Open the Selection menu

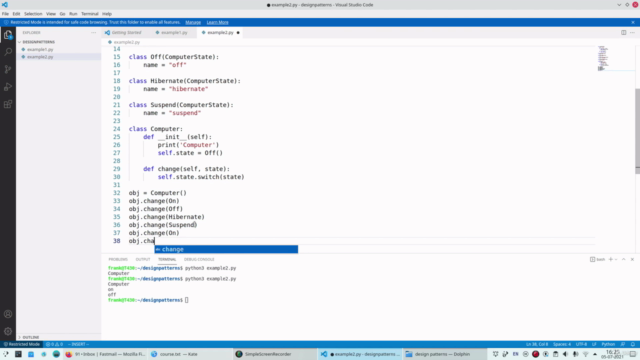(33, 14)
